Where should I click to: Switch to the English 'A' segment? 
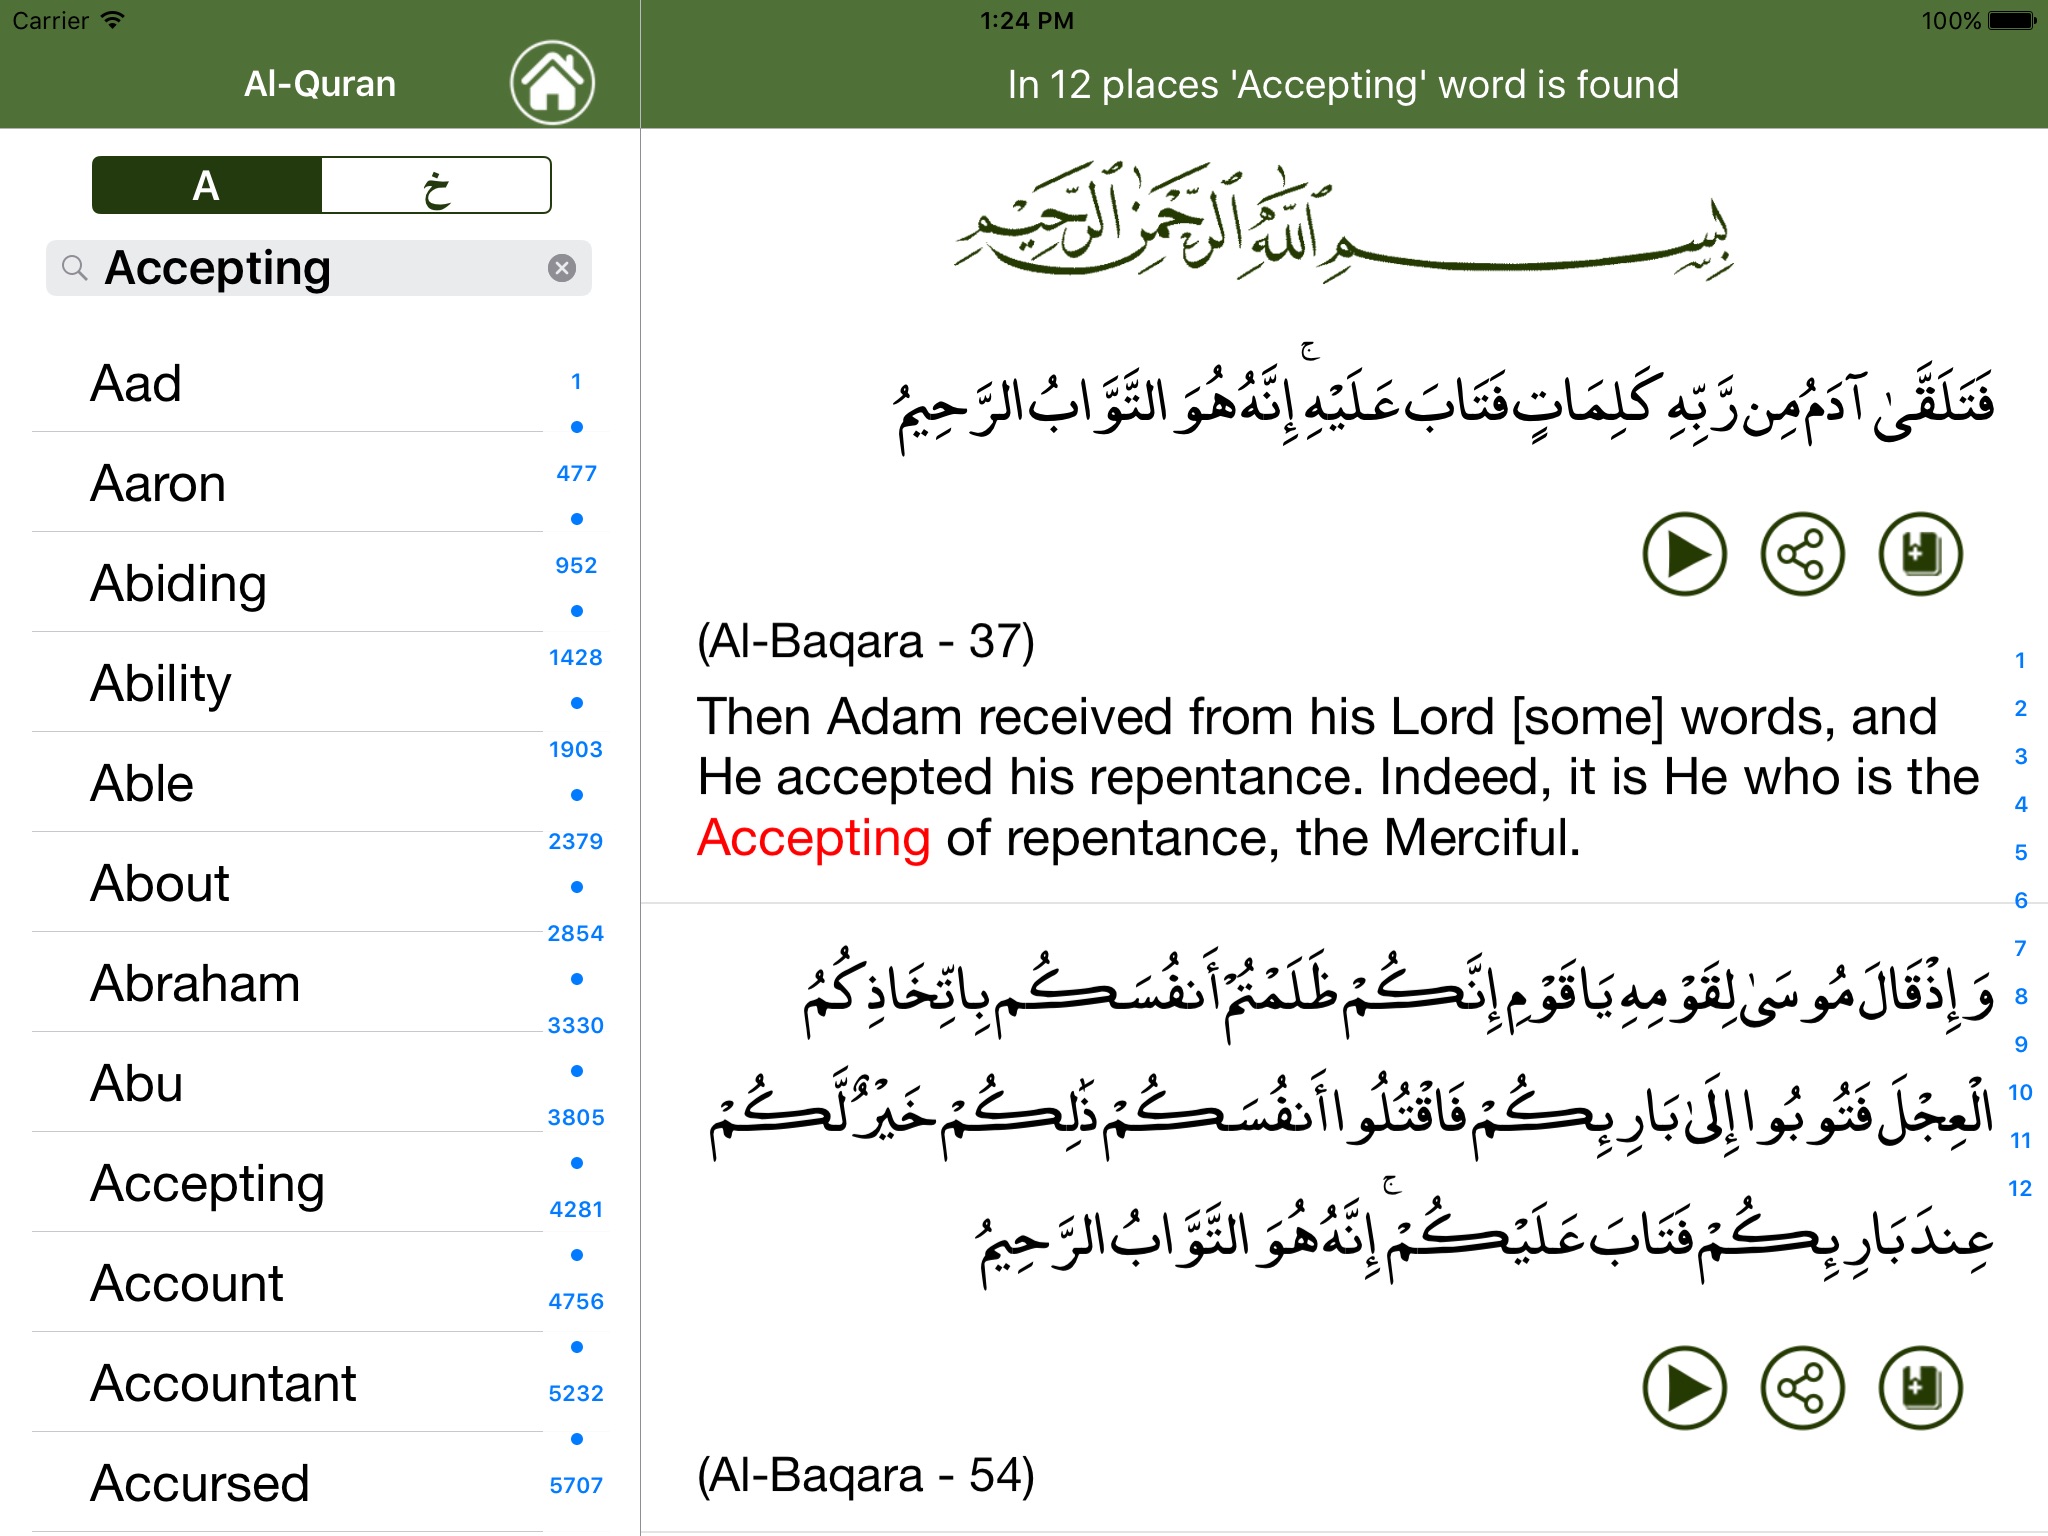pos(207,185)
